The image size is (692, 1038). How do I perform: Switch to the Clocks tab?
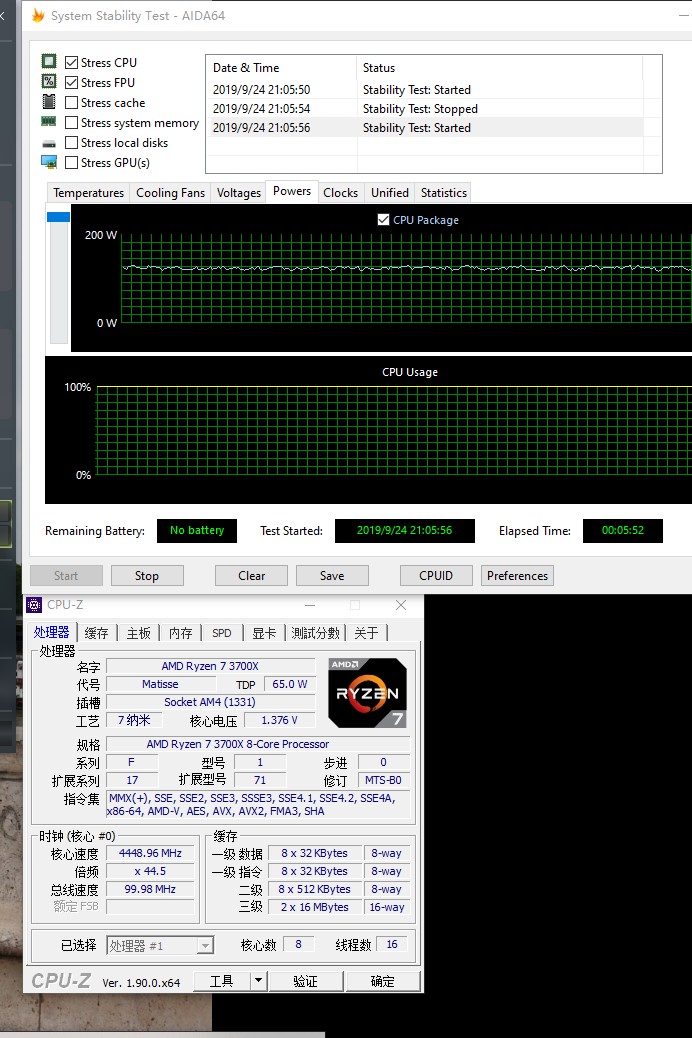coord(340,193)
